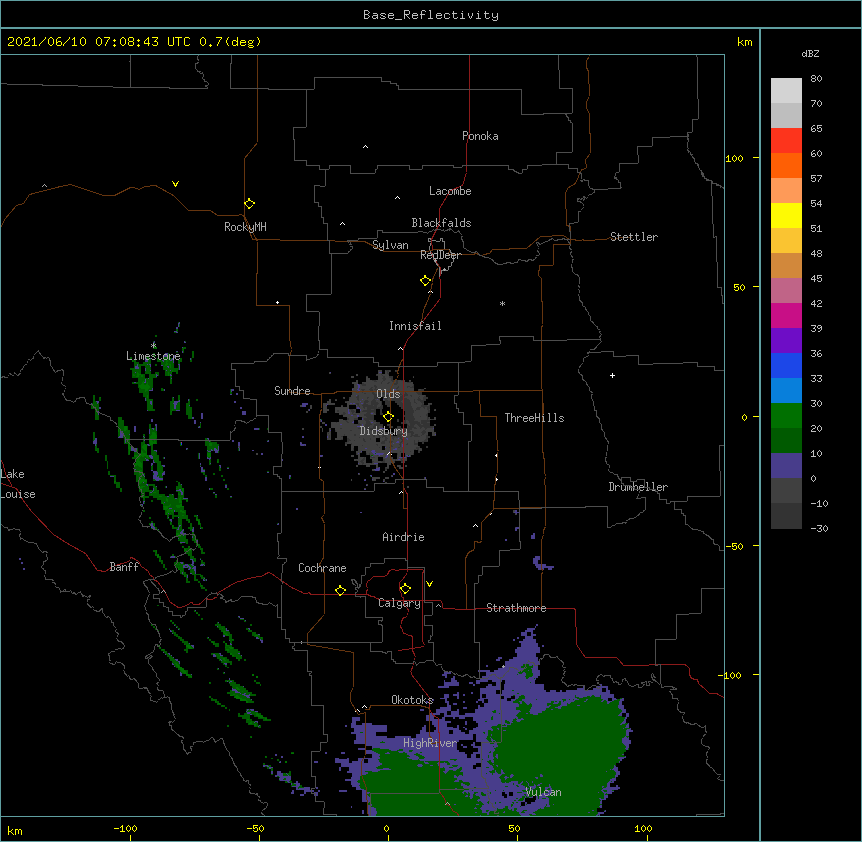The height and width of the screenshot is (842, 862).
Task: Select the yellow diamond between Olds and Didsbury
Action: tap(388, 417)
